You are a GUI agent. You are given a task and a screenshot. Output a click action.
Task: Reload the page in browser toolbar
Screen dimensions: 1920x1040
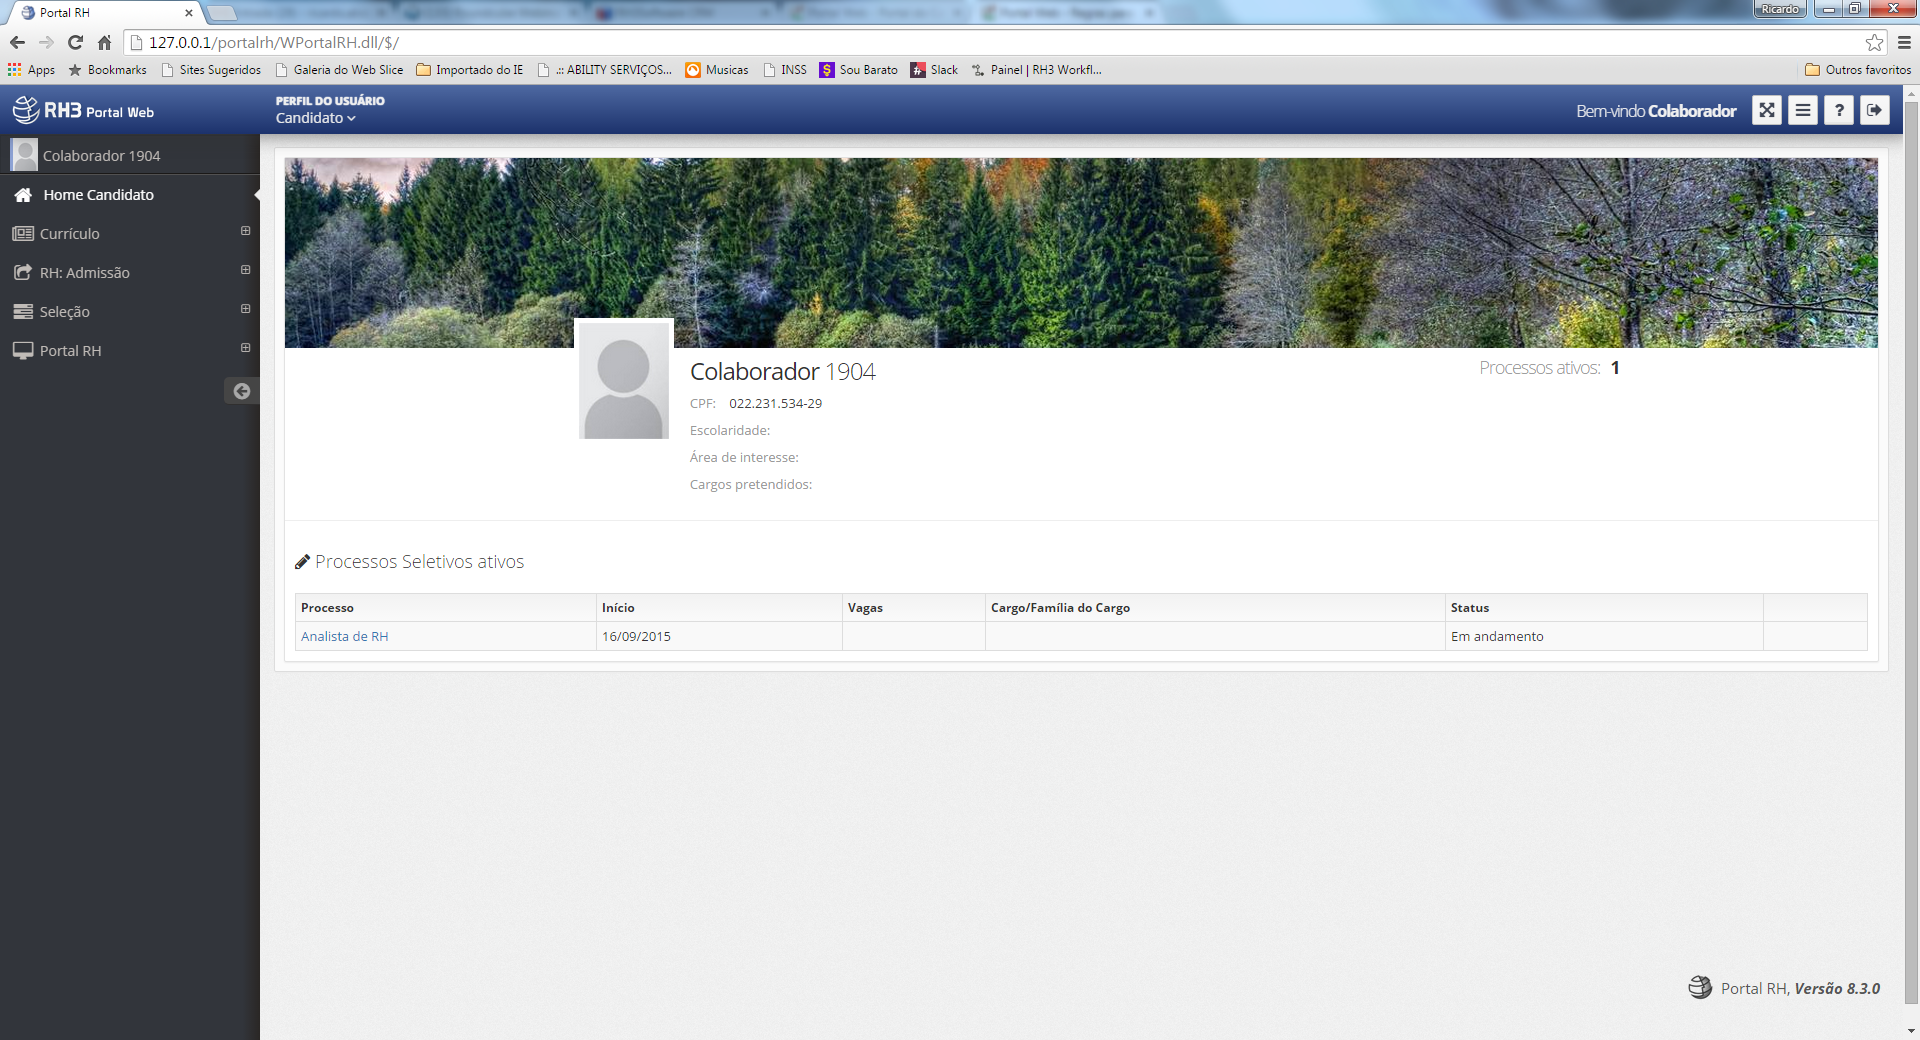(x=75, y=42)
